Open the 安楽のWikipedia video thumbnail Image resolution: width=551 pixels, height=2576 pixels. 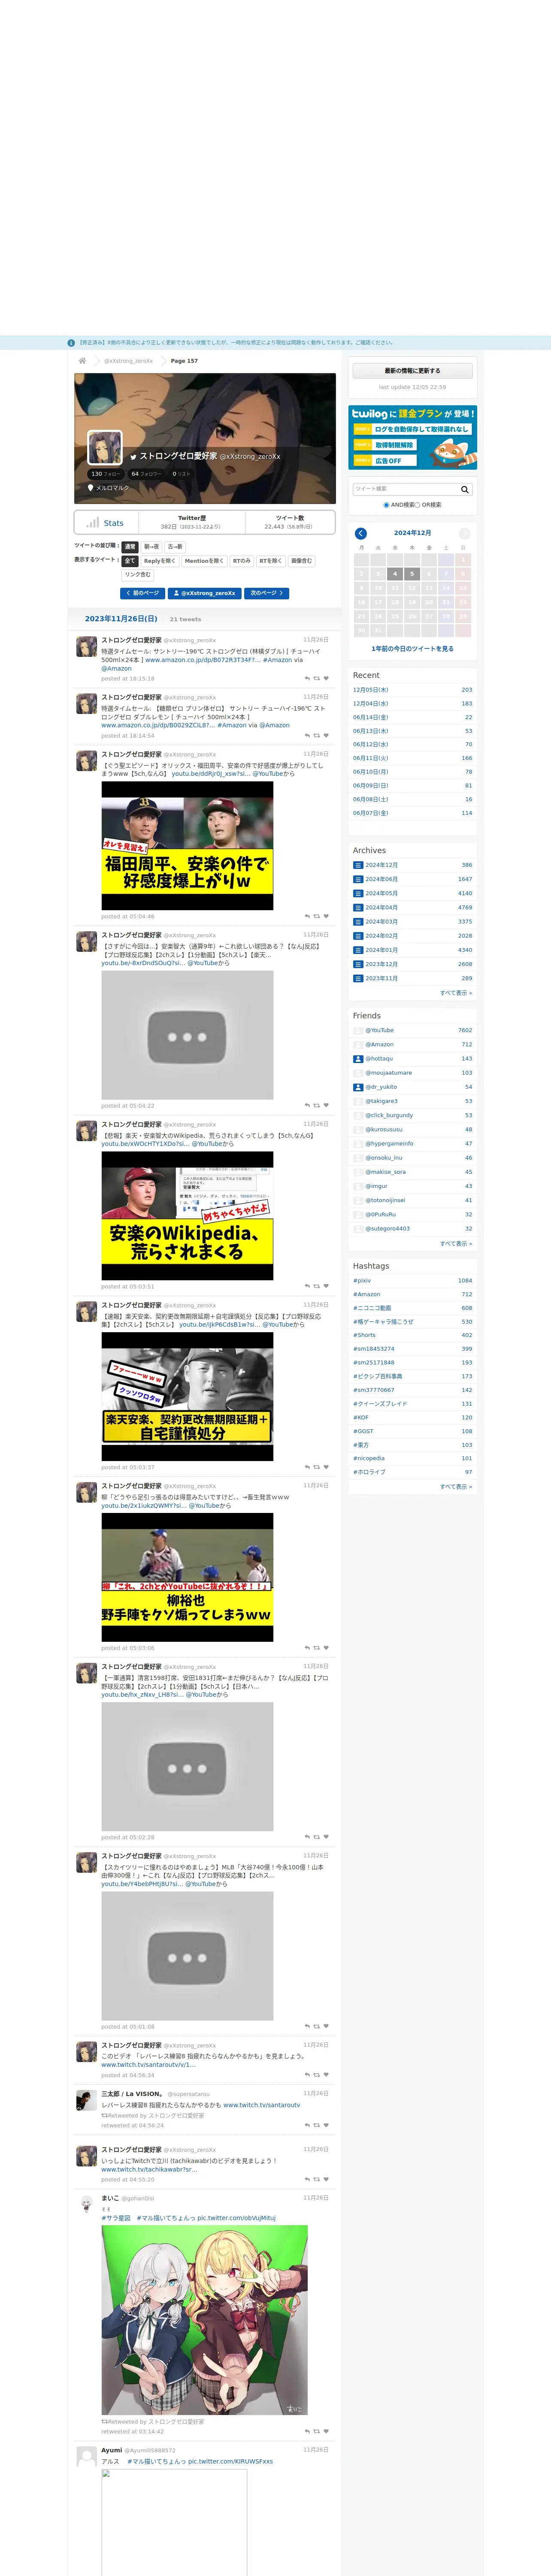pyautogui.click(x=187, y=1216)
